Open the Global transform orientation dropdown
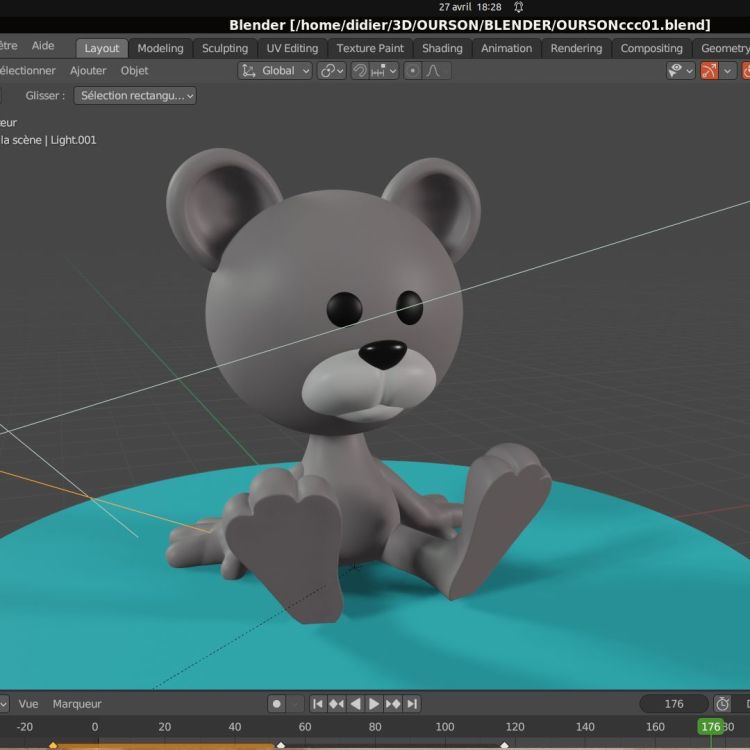Viewport: 750px width, 750px height. click(x=275, y=71)
